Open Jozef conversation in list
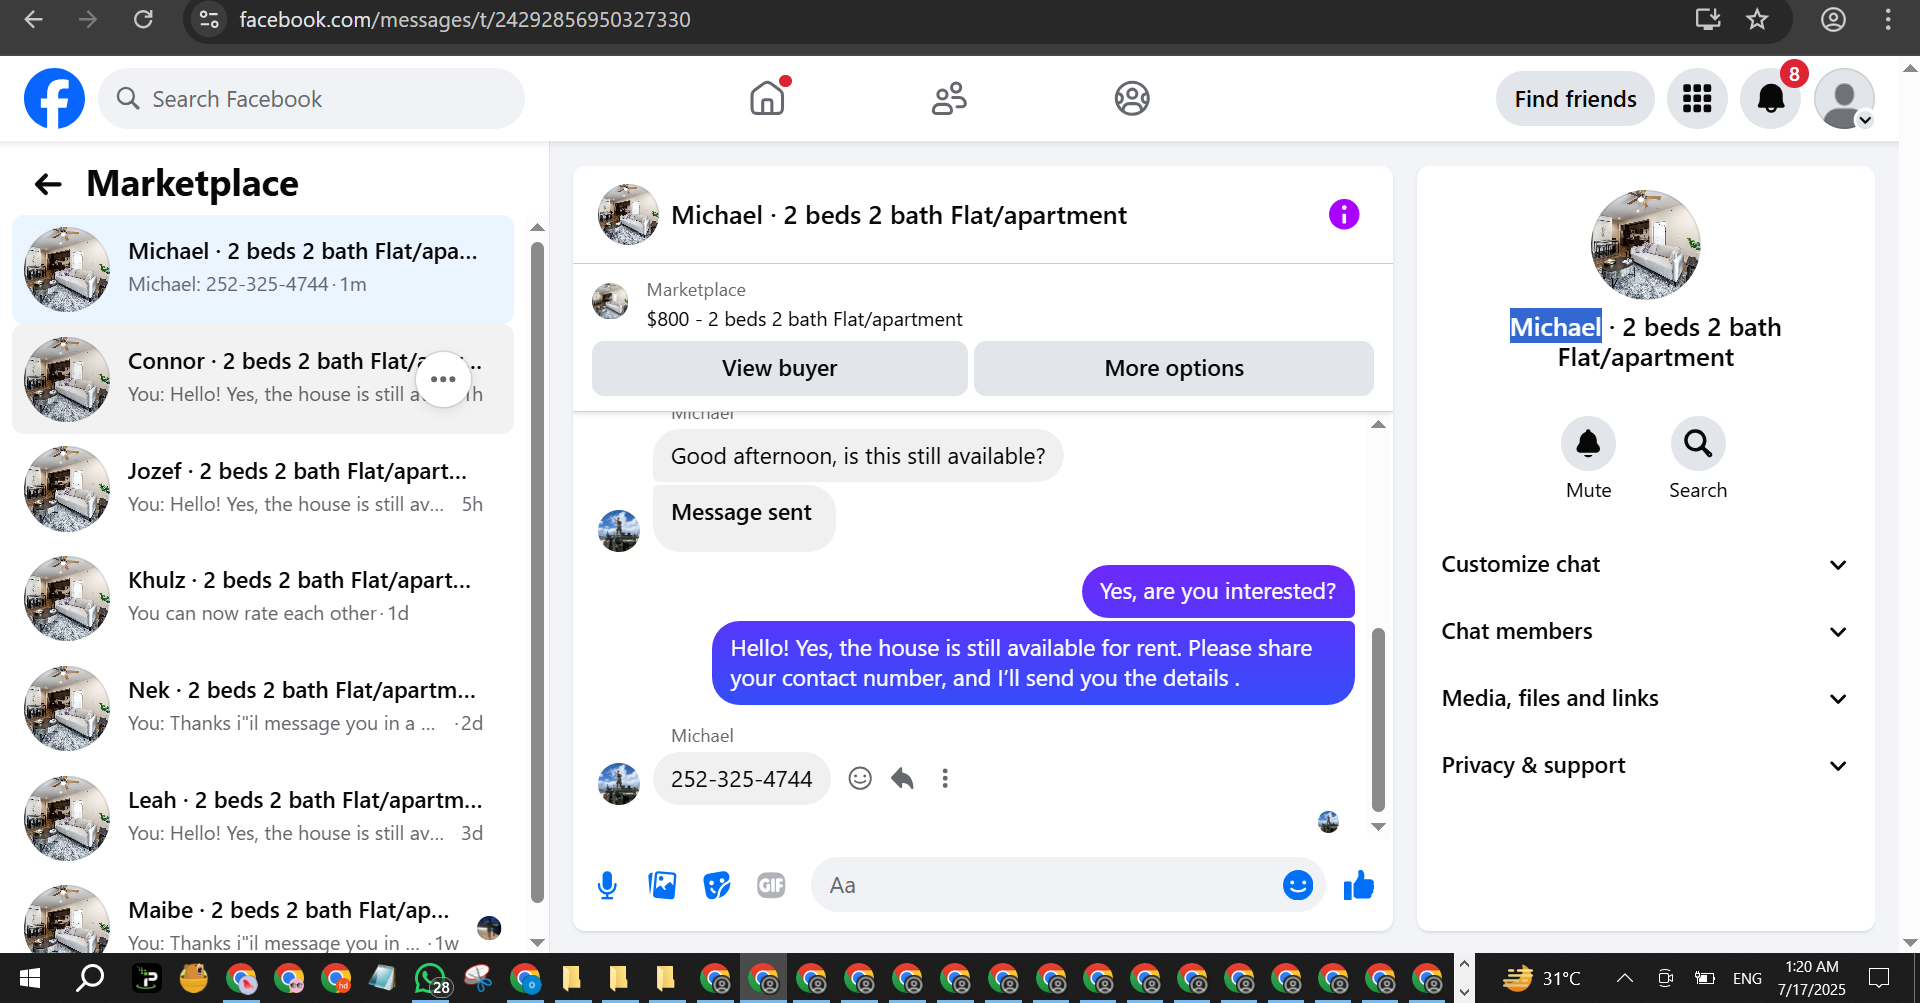The image size is (1920, 1003). click(x=263, y=488)
